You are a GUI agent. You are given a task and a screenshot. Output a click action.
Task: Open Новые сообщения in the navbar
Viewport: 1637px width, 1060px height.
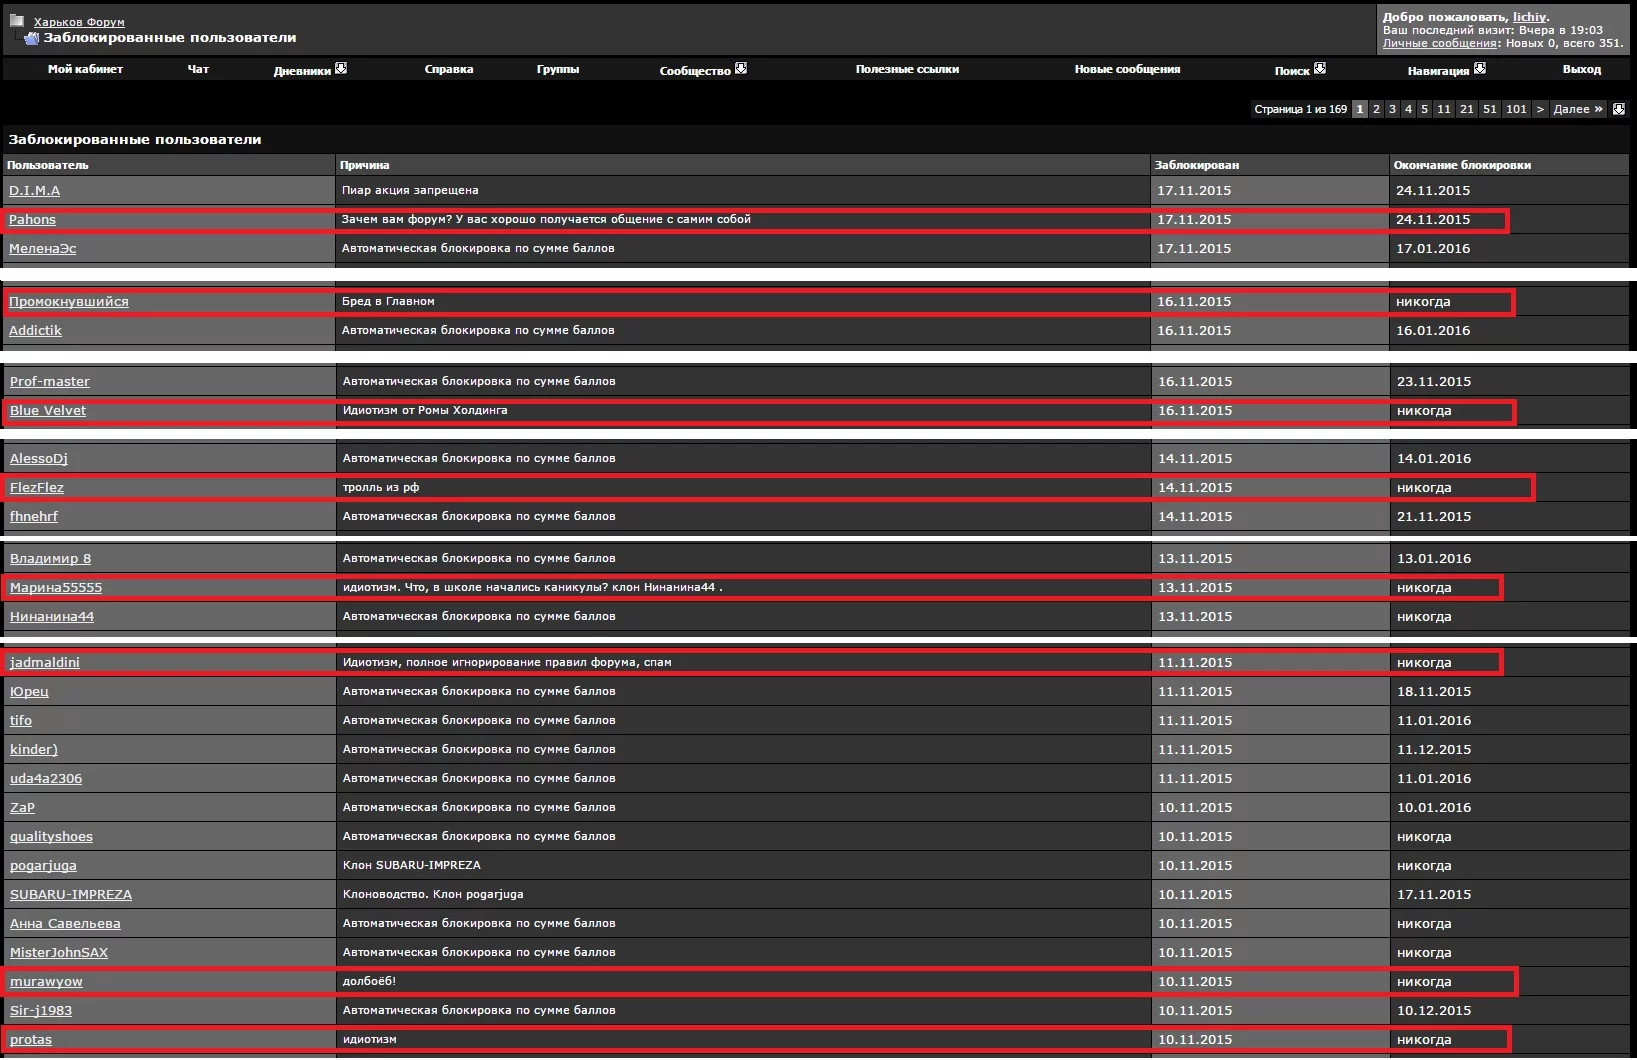pyautogui.click(x=1127, y=69)
